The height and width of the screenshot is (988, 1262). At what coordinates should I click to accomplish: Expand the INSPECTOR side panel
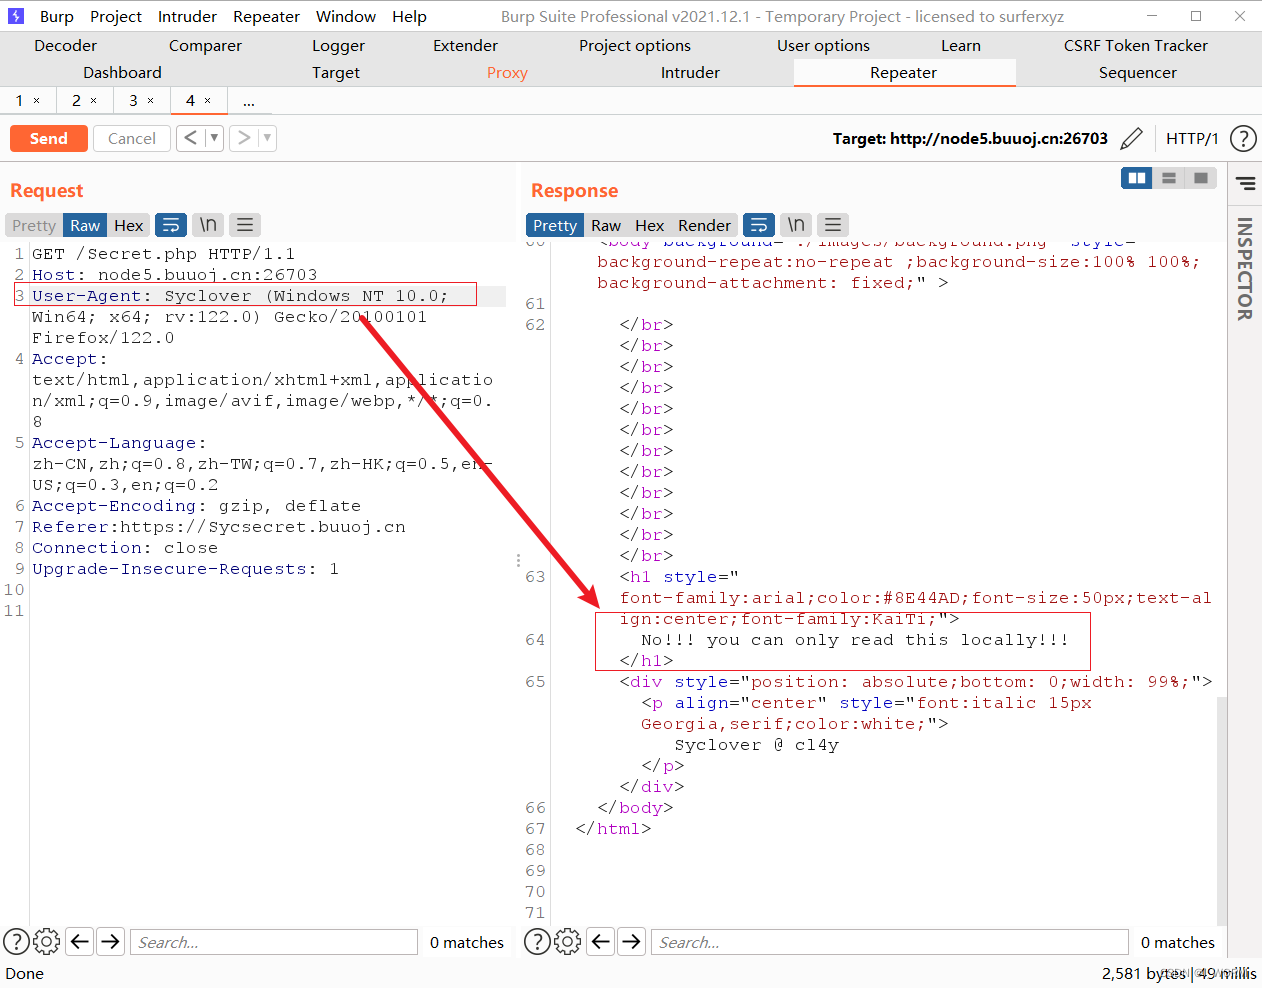(x=1245, y=269)
